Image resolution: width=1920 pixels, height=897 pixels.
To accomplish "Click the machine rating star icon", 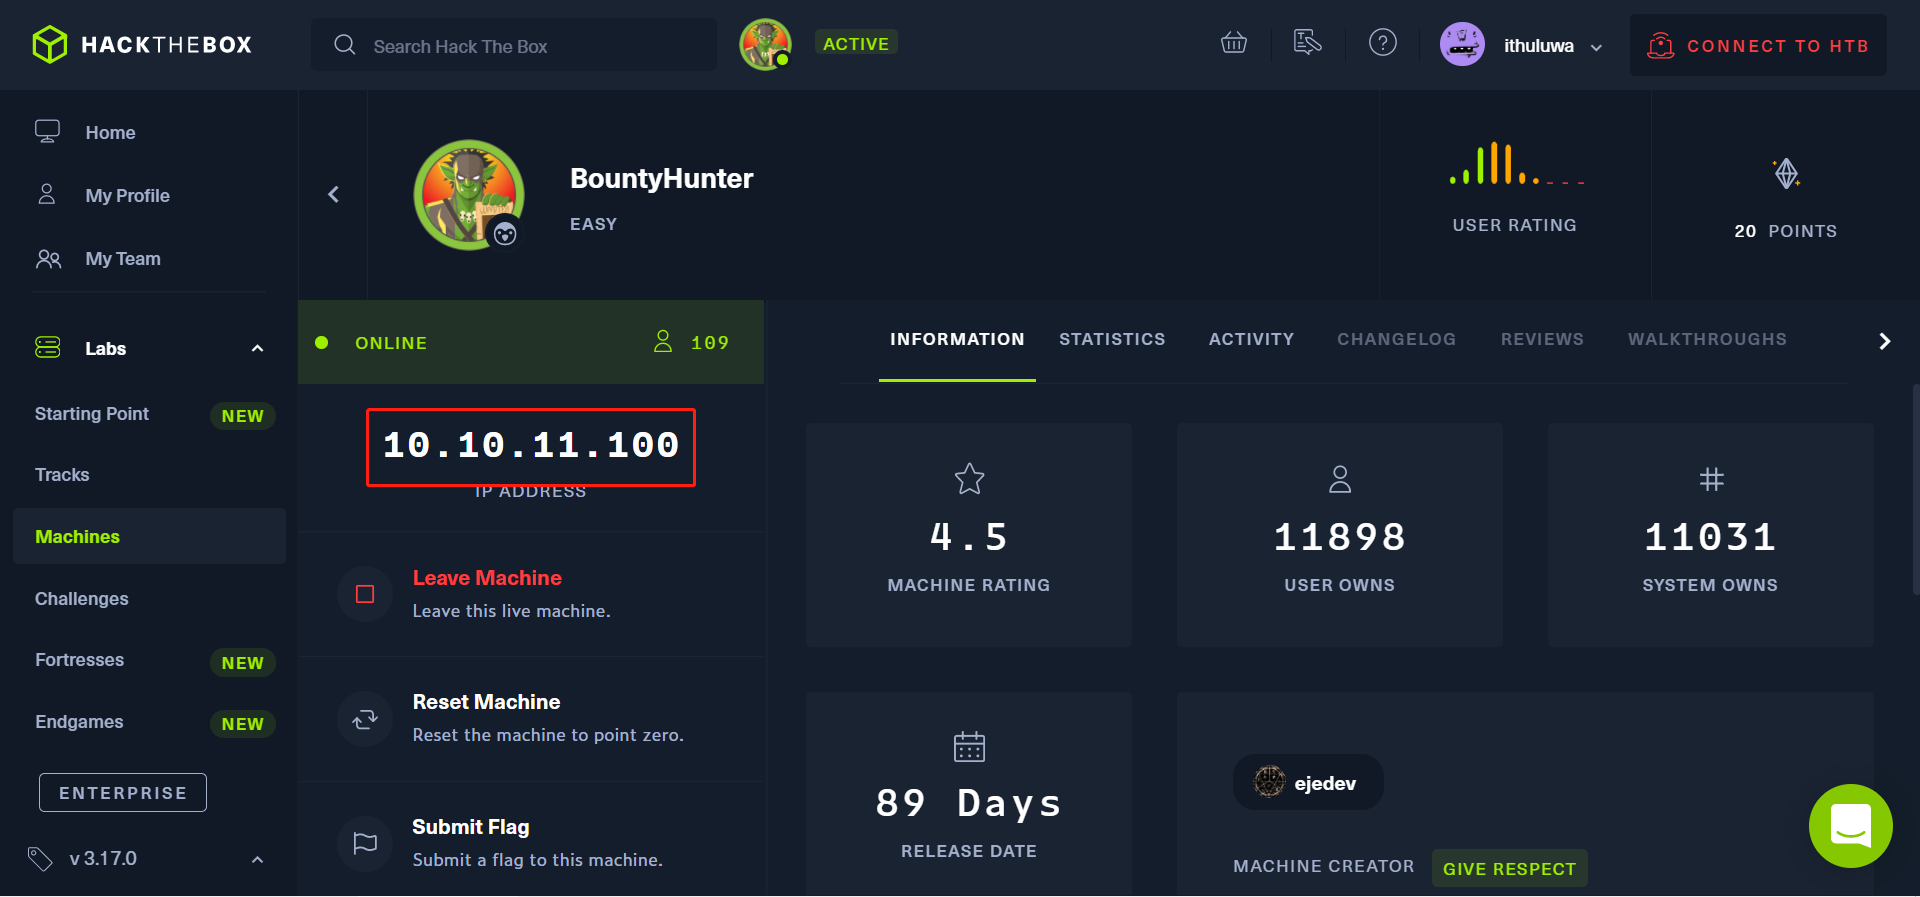I will coord(969,479).
